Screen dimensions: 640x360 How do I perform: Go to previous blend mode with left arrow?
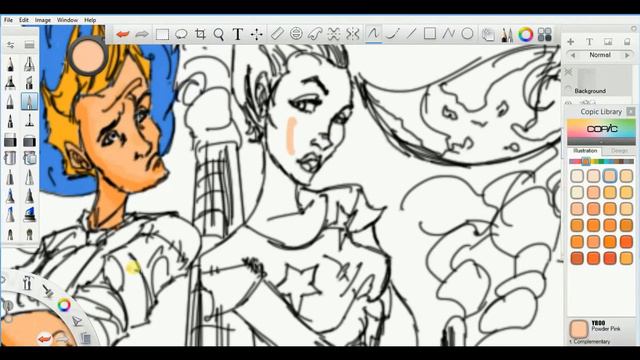573,55
